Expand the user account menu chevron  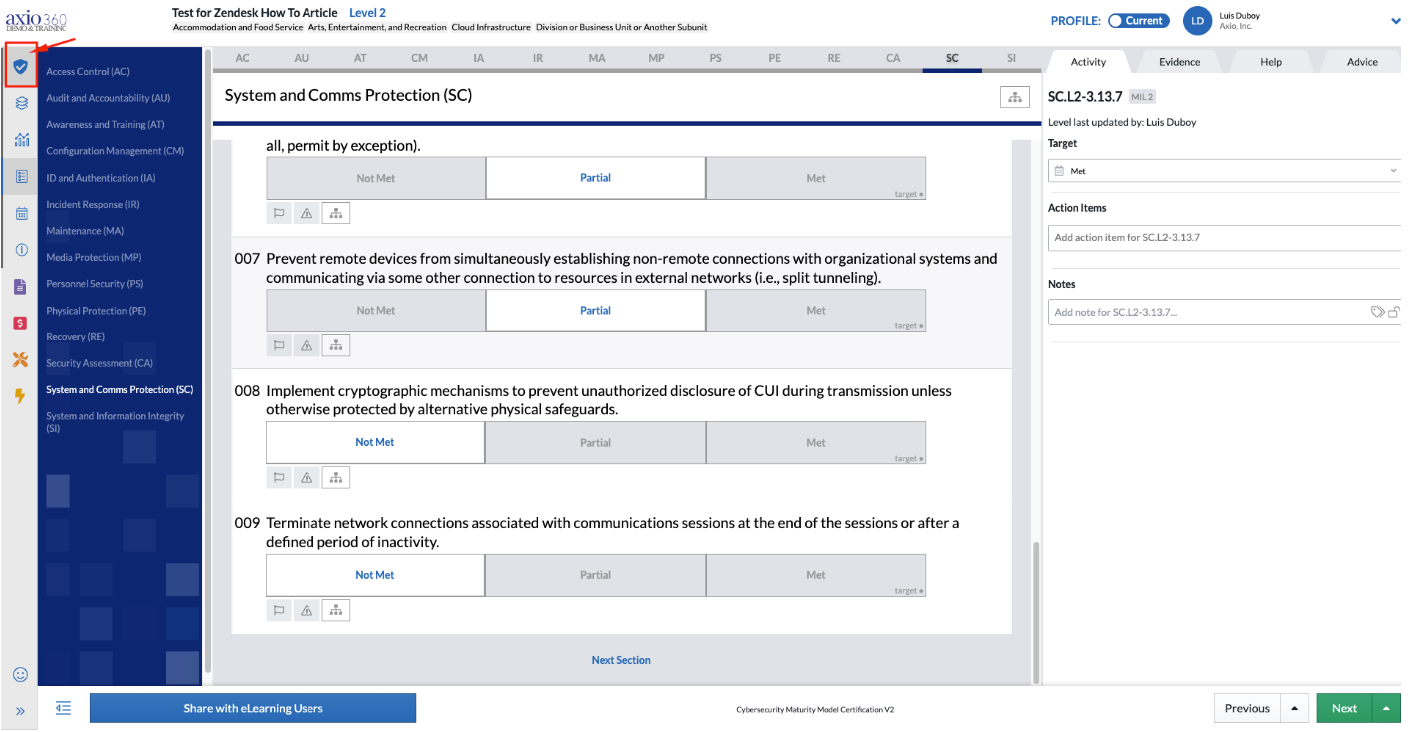coord(1395,21)
